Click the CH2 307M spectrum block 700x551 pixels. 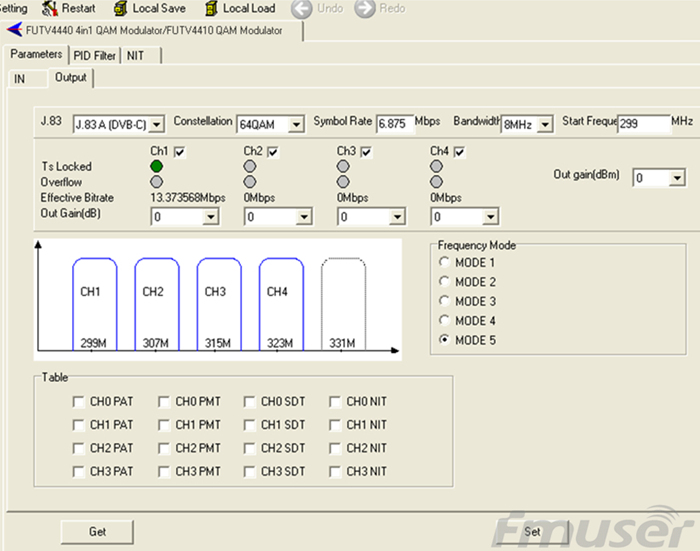click(157, 304)
